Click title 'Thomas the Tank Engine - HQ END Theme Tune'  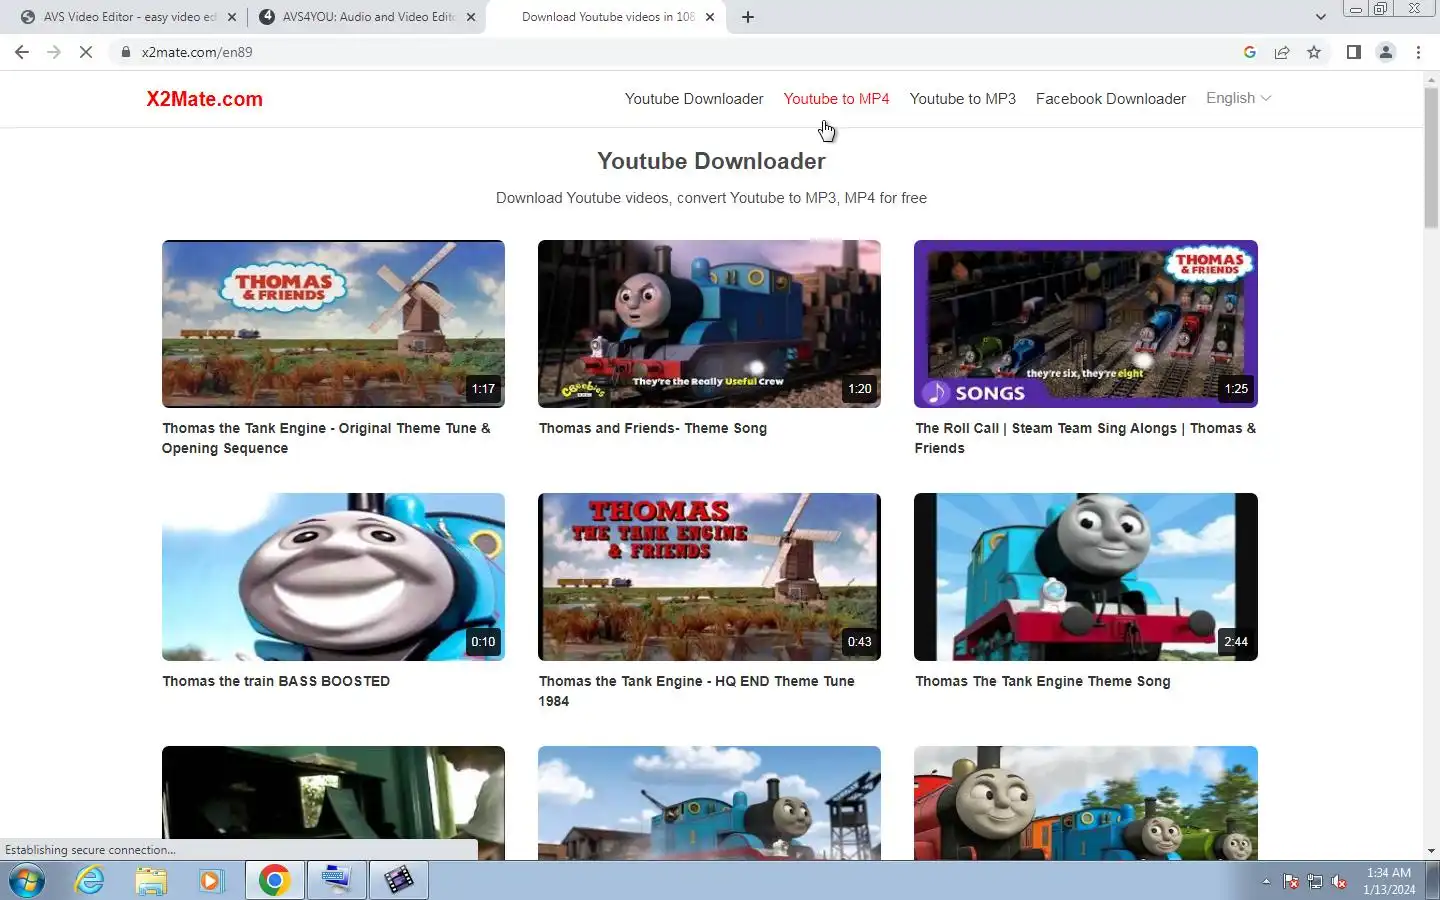coord(696,691)
